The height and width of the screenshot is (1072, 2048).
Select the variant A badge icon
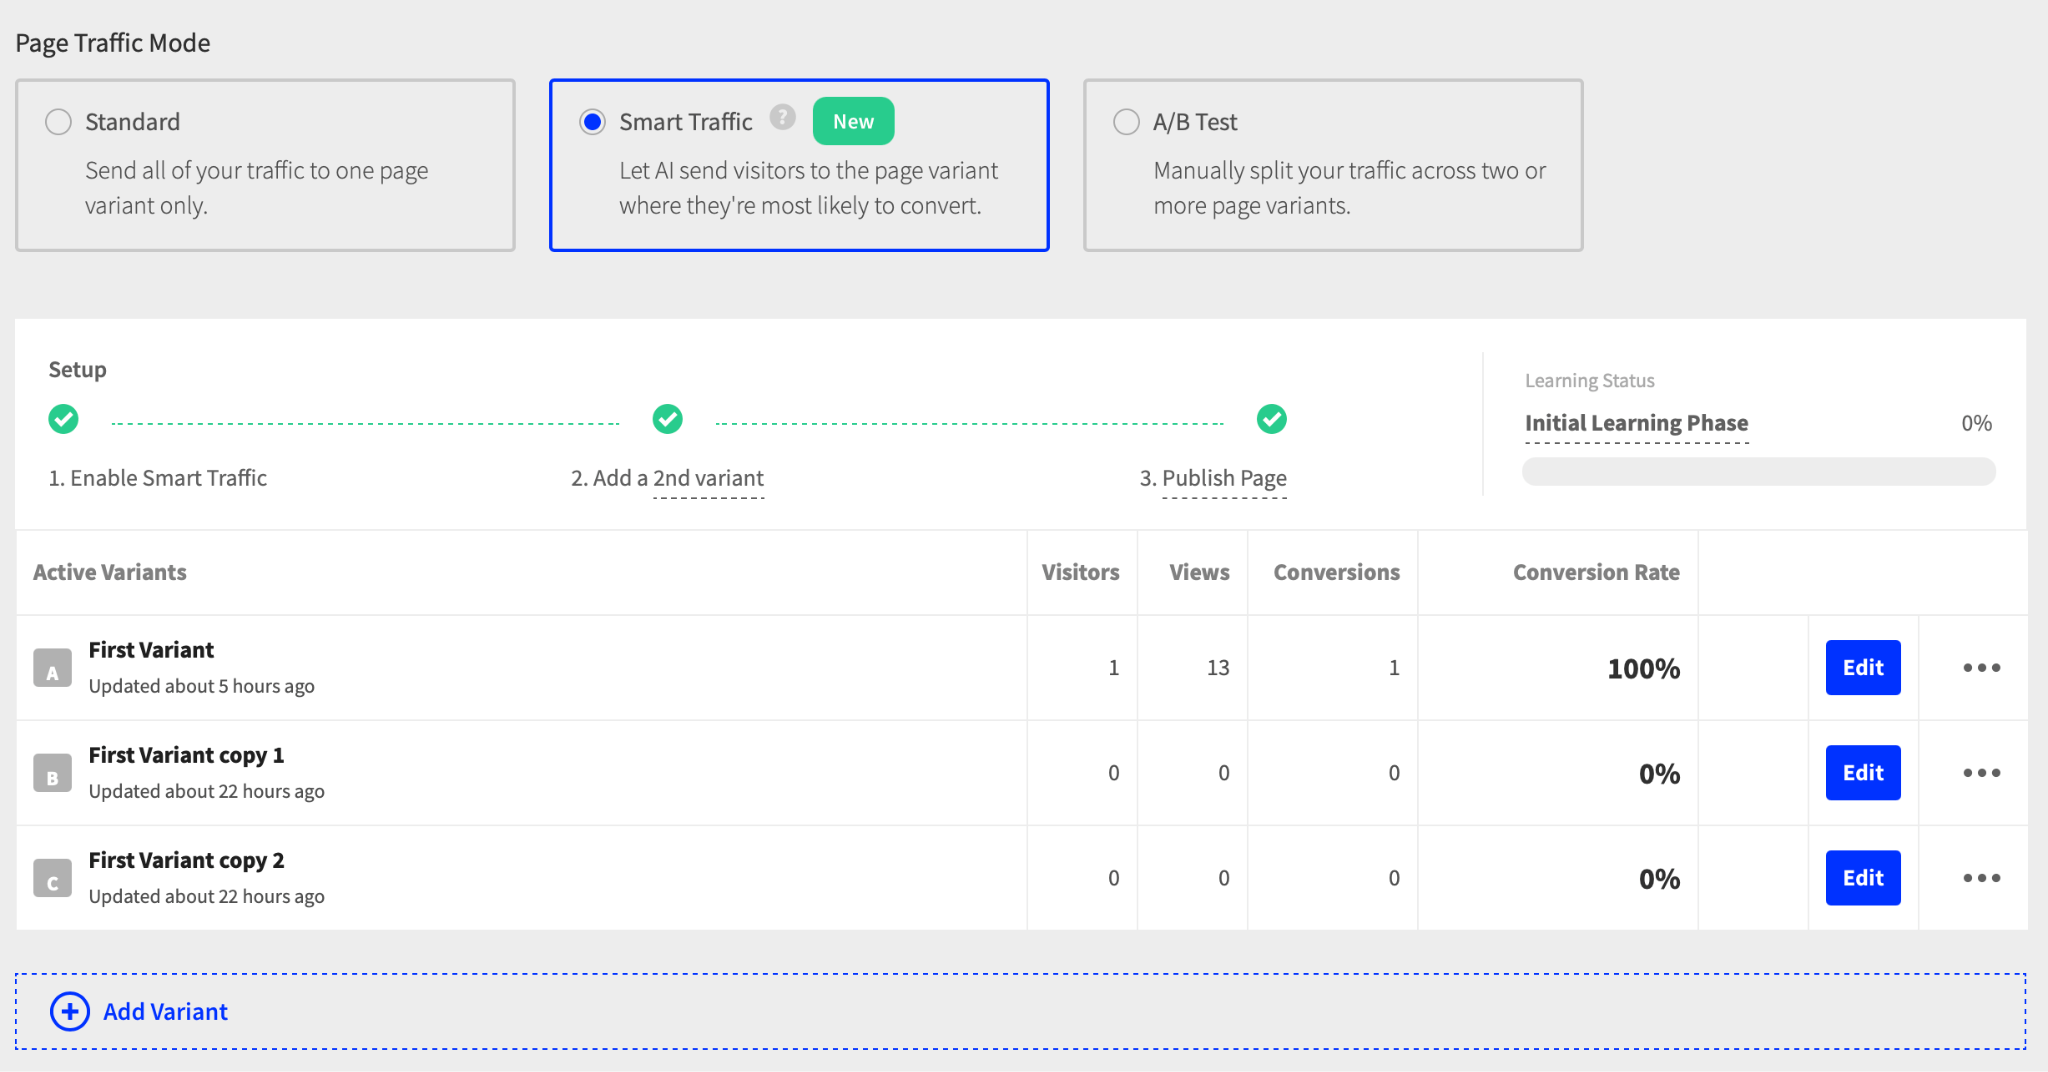point(52,668)
